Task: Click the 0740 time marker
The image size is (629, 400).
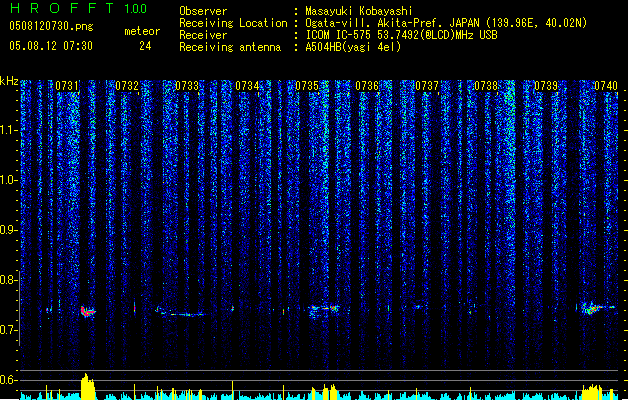Action: (x=606, y=86)
